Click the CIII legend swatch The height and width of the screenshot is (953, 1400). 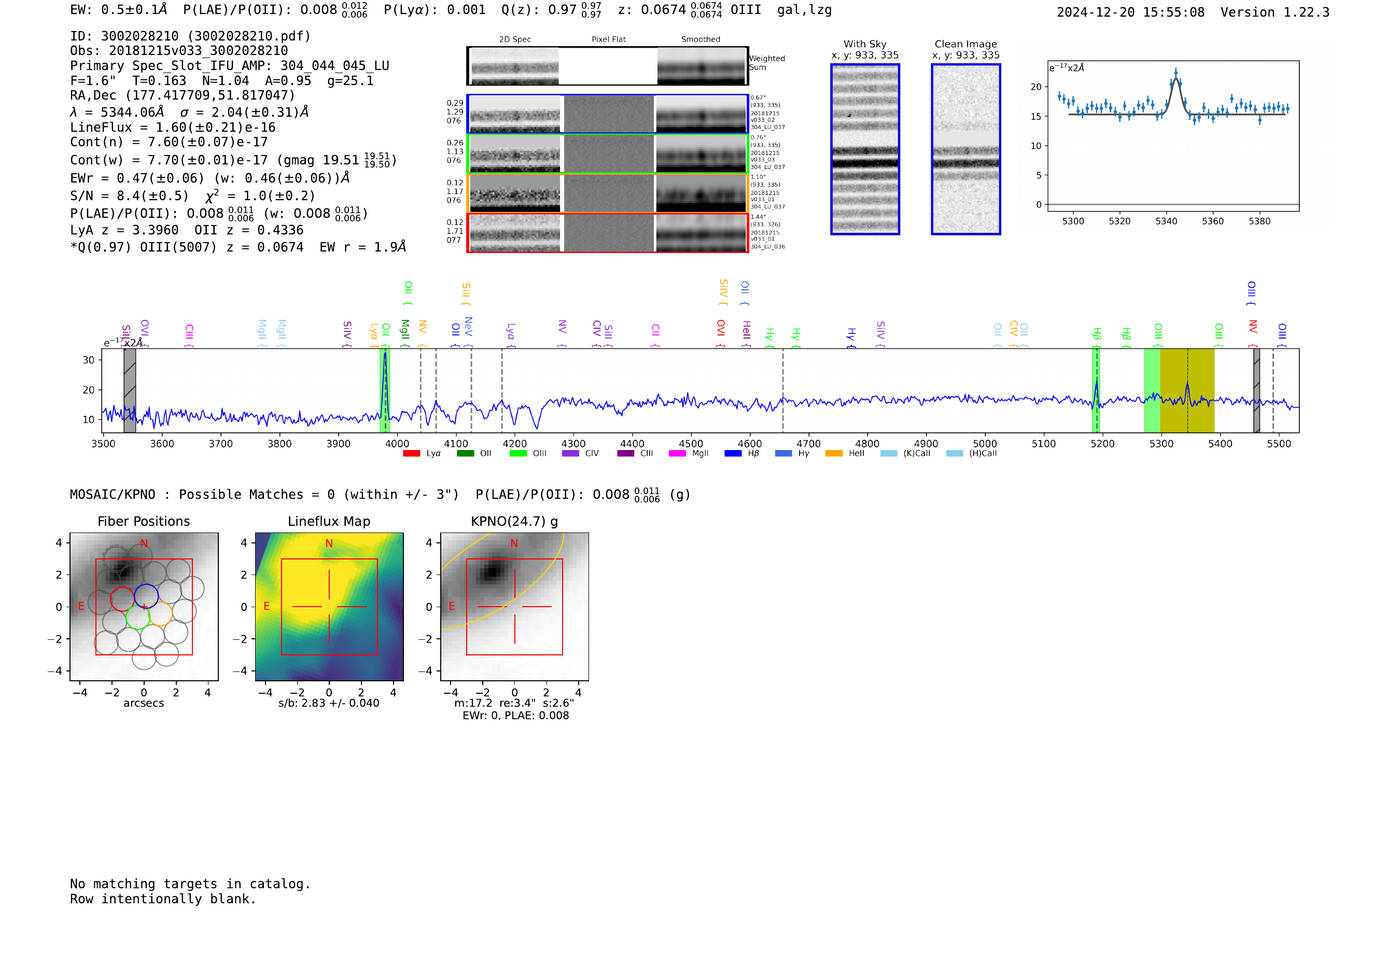(625, 454)
